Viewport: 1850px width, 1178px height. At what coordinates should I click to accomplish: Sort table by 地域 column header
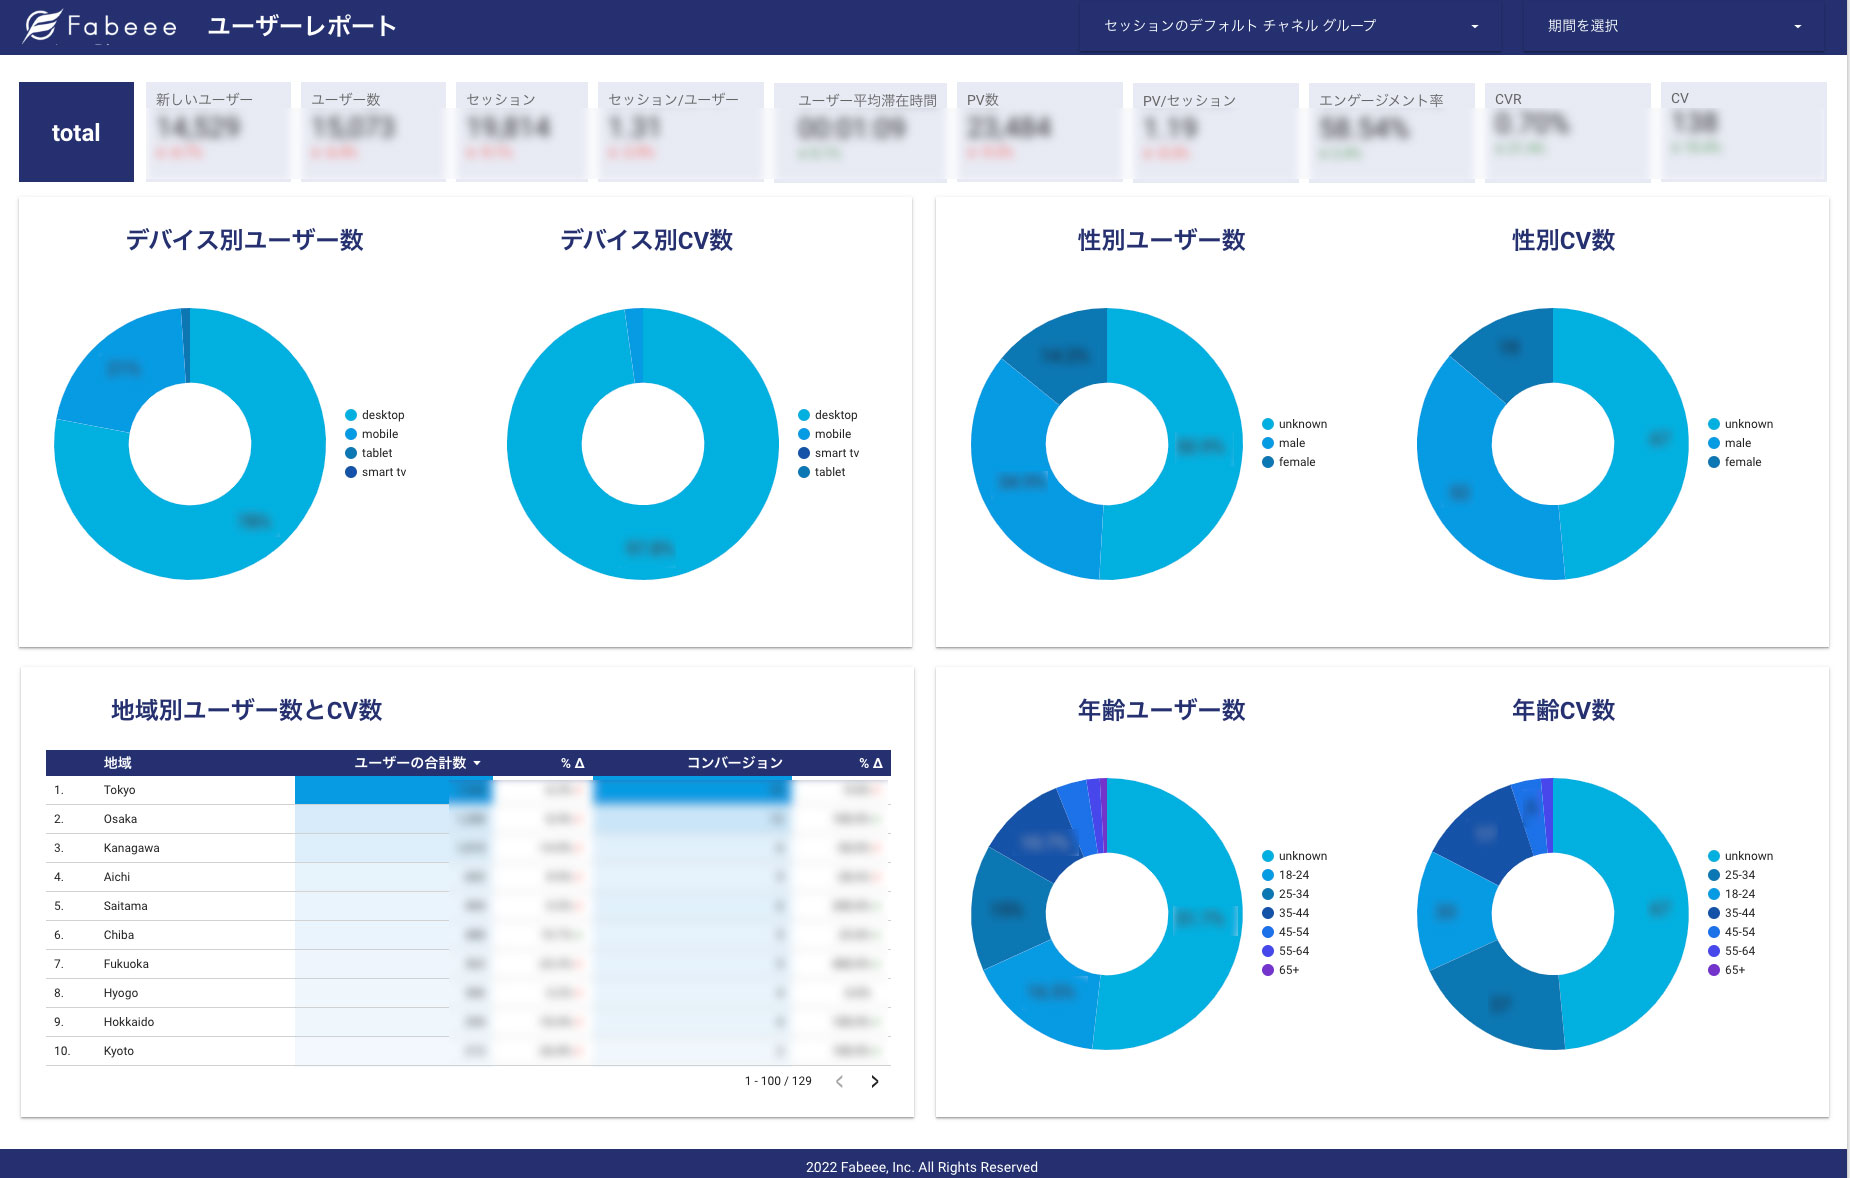tap(117, 763)
